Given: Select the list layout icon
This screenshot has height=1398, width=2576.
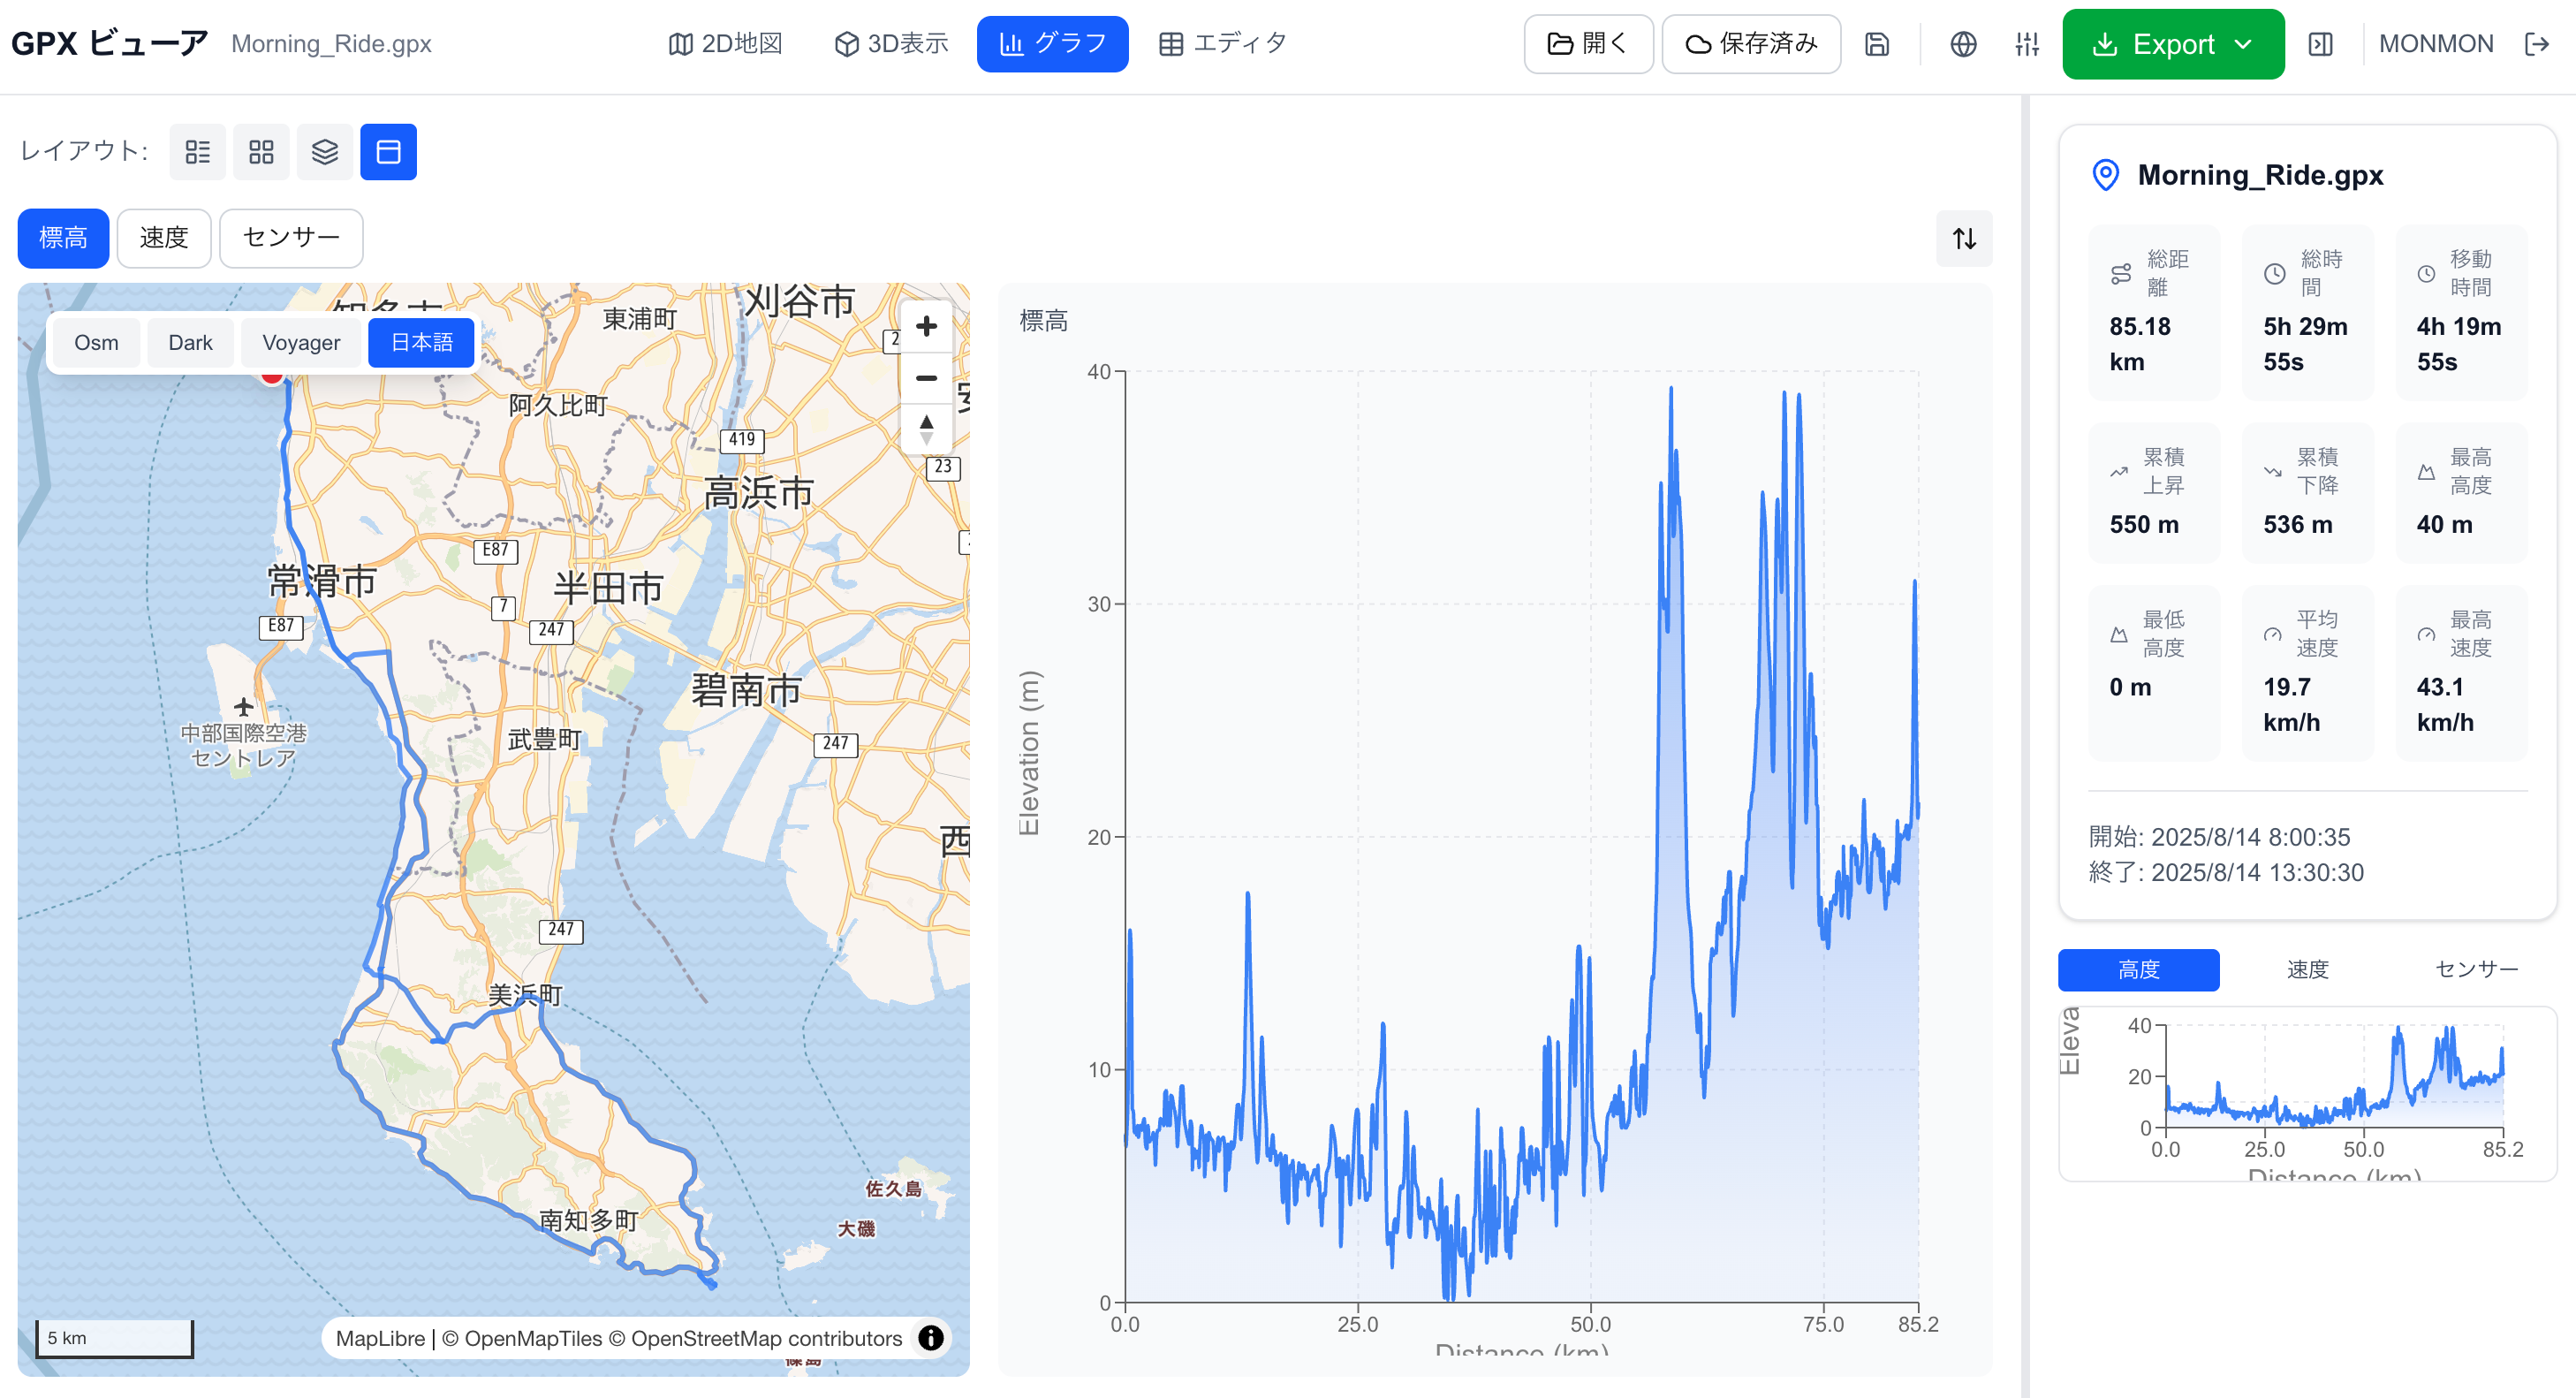Looking at the screenshot, I should (x=197, y=151).
